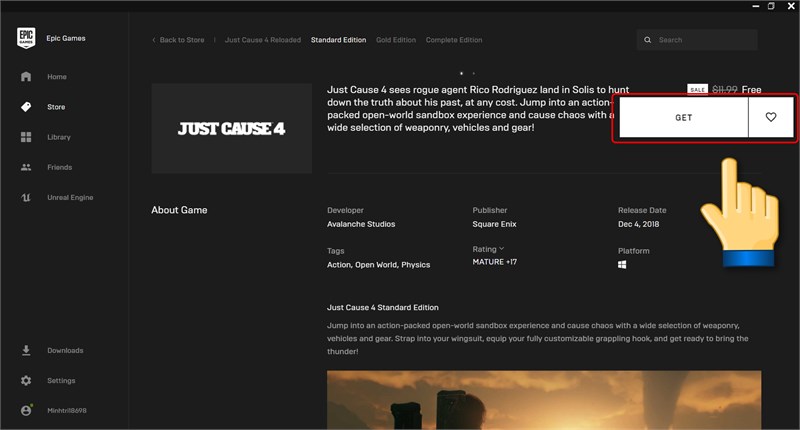The width and height of the screenshot is (800, 430).
Task: Click the Action, Open World, Physics tags
Action: pyautogui.click(x=379, y=265)
